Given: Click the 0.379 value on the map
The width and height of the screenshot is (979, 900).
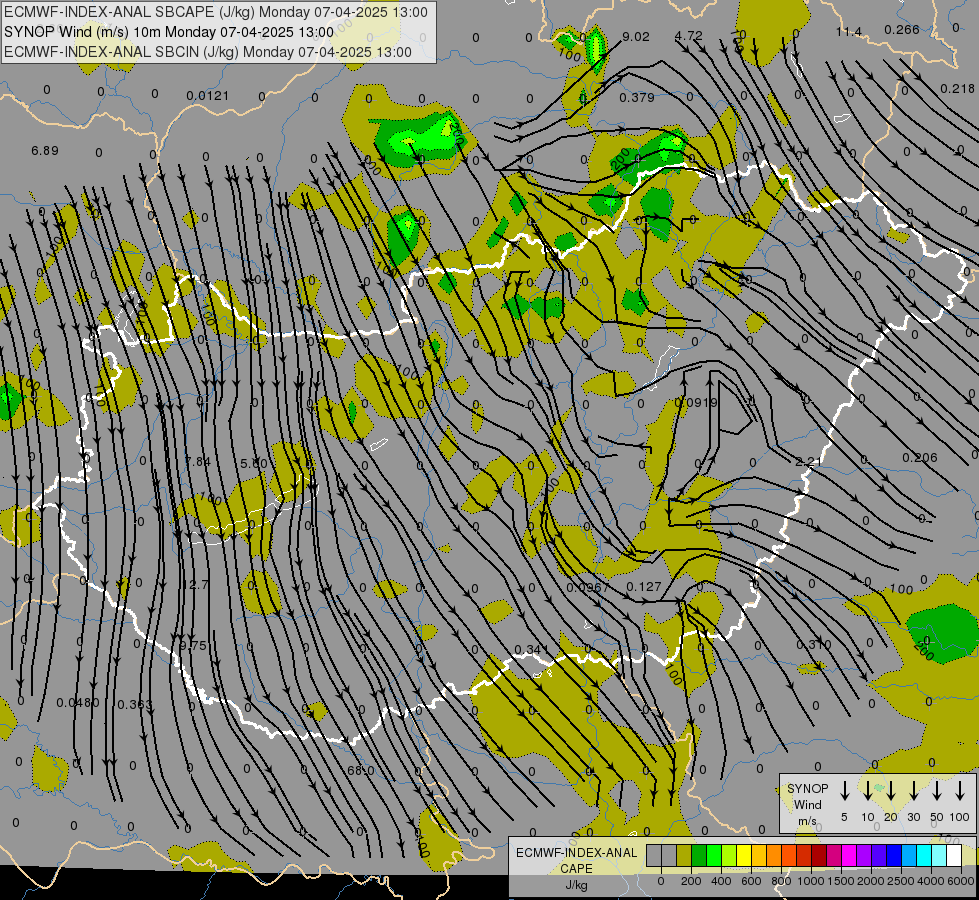Looking at the screenshot, I should point(637,97).
